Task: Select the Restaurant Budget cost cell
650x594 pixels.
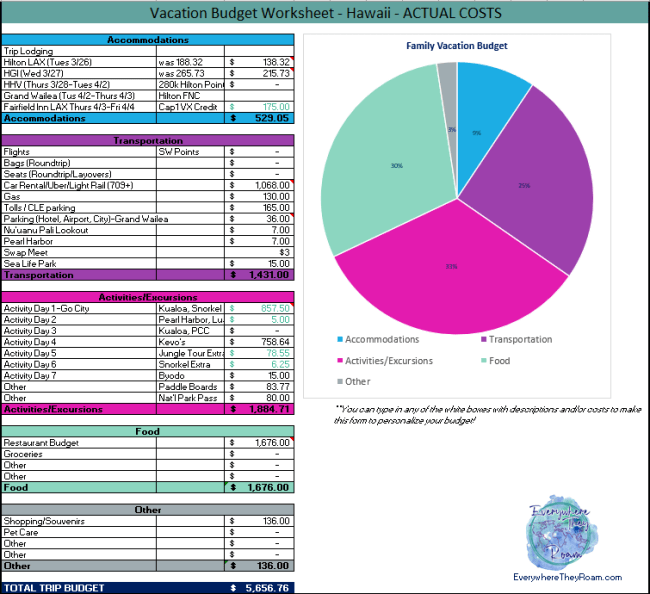Action: [260, 442]
